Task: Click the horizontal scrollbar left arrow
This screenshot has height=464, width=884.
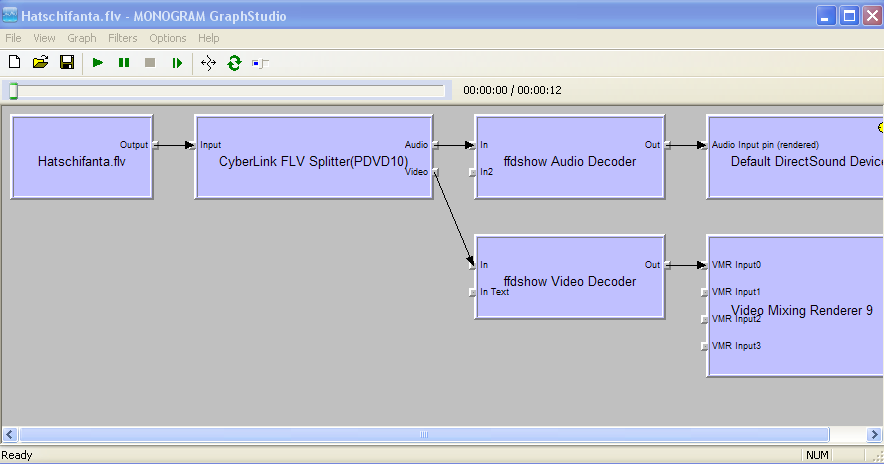Action: coord(10,434)
